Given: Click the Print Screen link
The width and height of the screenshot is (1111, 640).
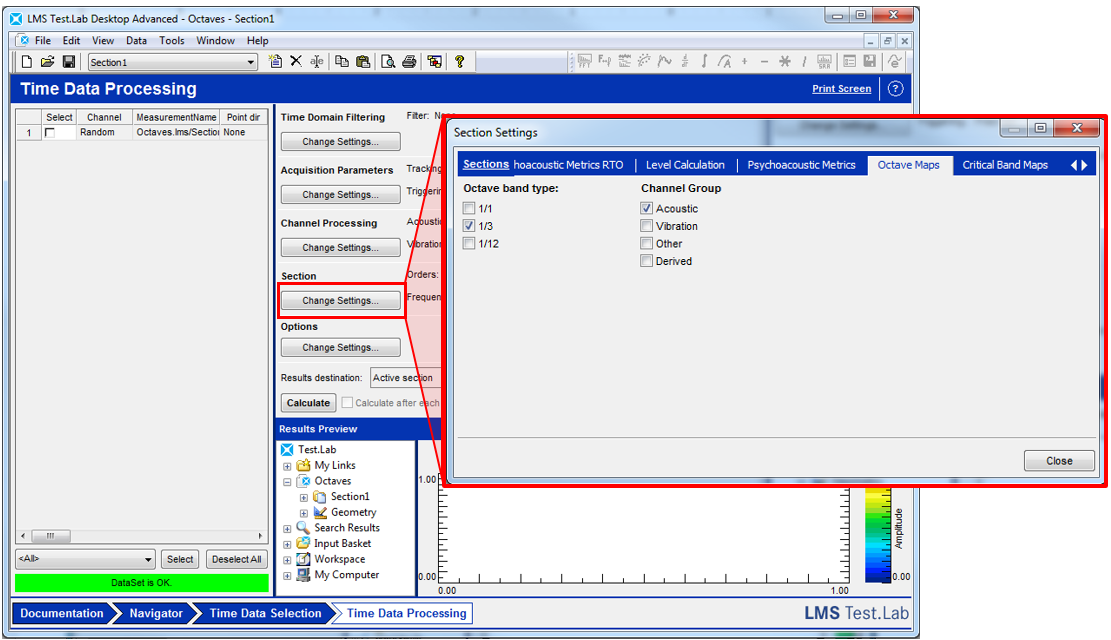Looking at the screenshot, I should (x=842, y=89).
